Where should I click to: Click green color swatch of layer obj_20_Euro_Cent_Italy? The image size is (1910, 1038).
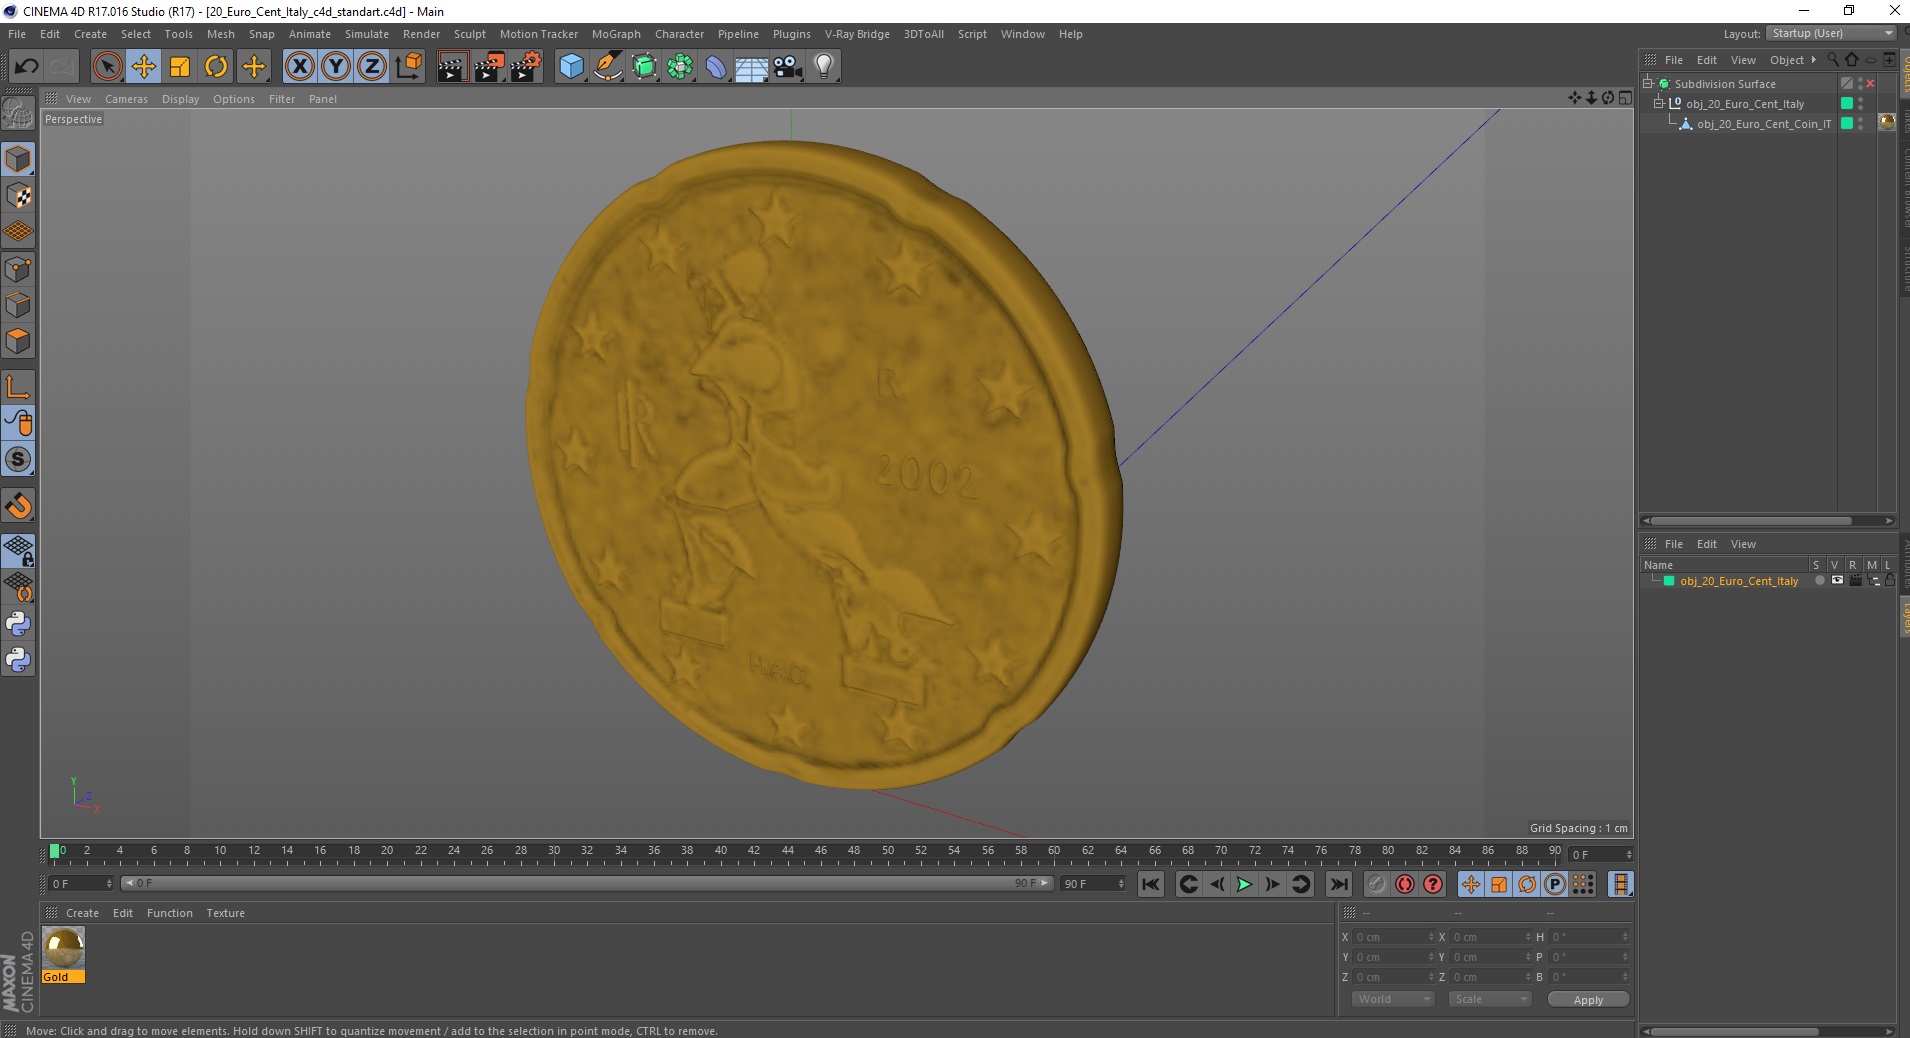pos(1668,581)
